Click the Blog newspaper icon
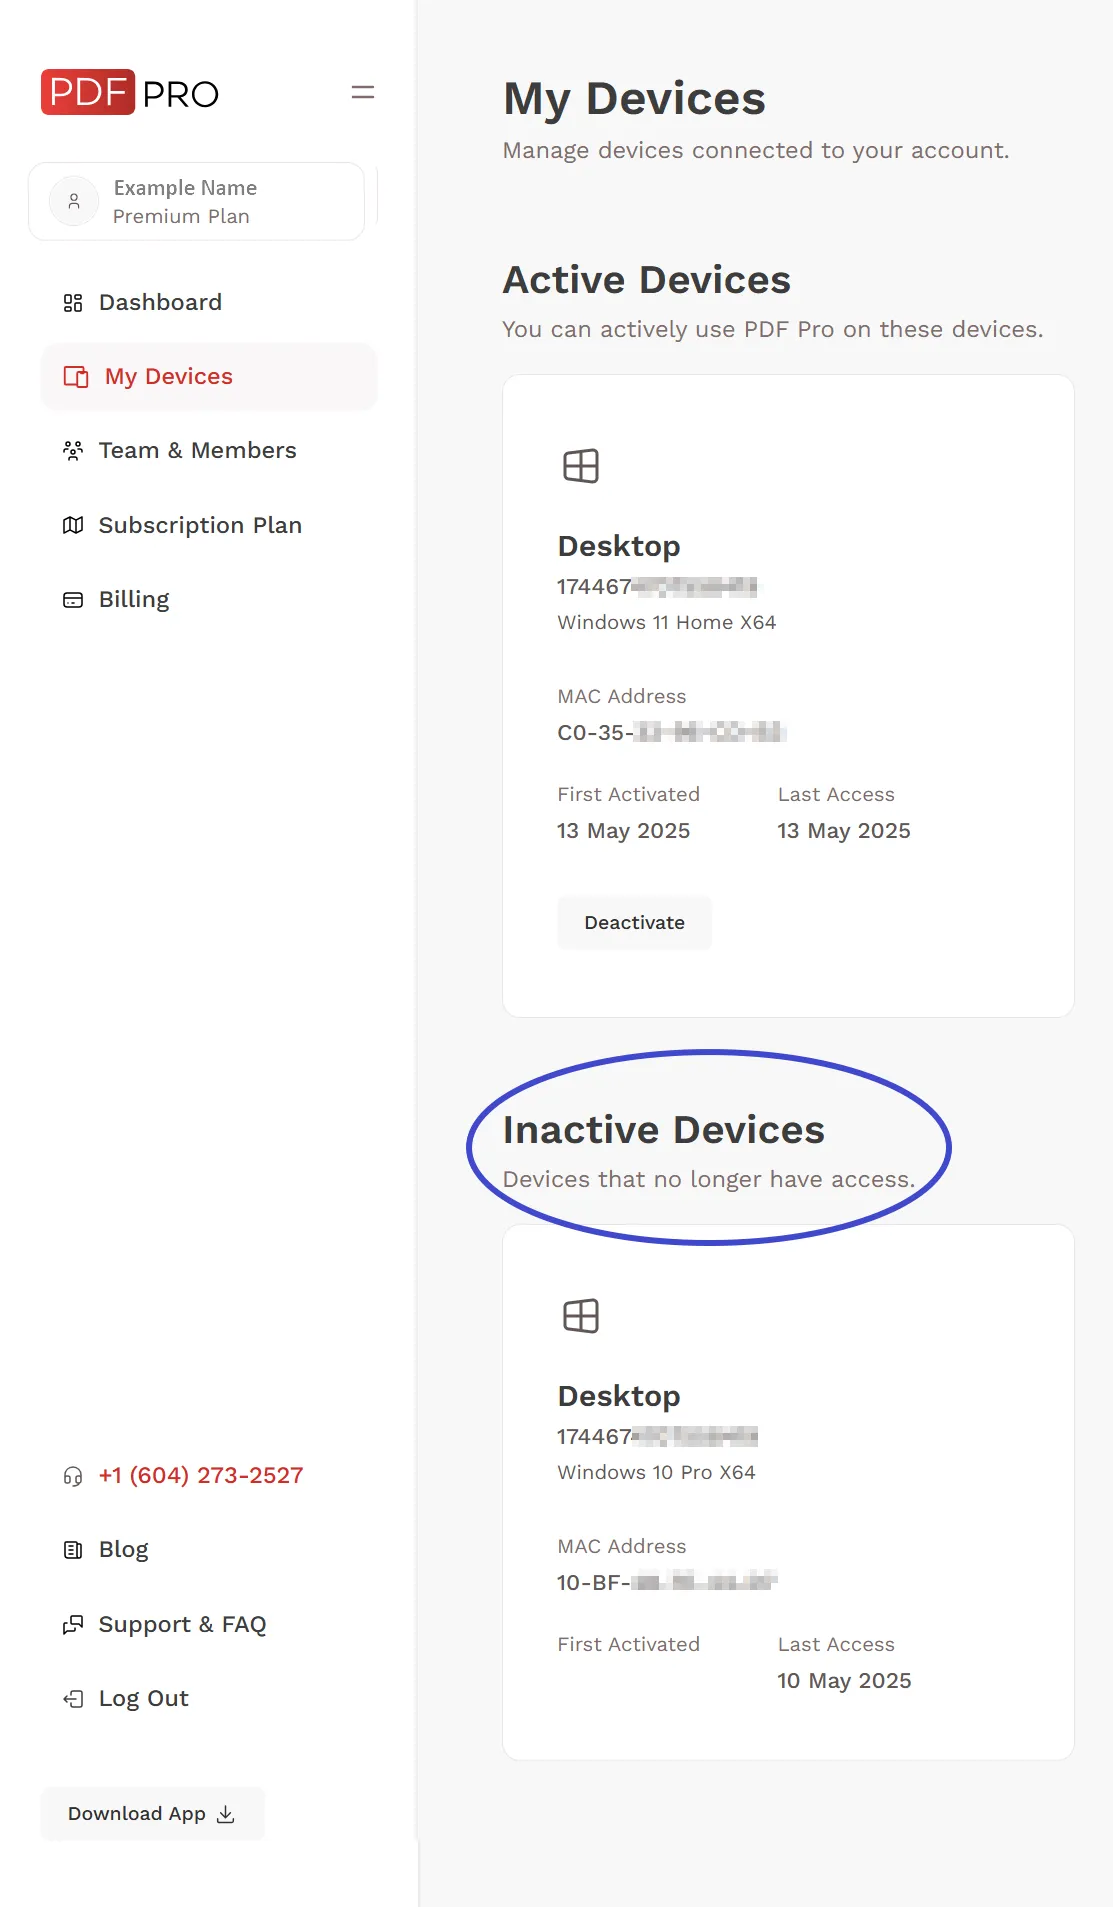This screenshot has height=1907, width=1113. click(x=73, y=1550)
